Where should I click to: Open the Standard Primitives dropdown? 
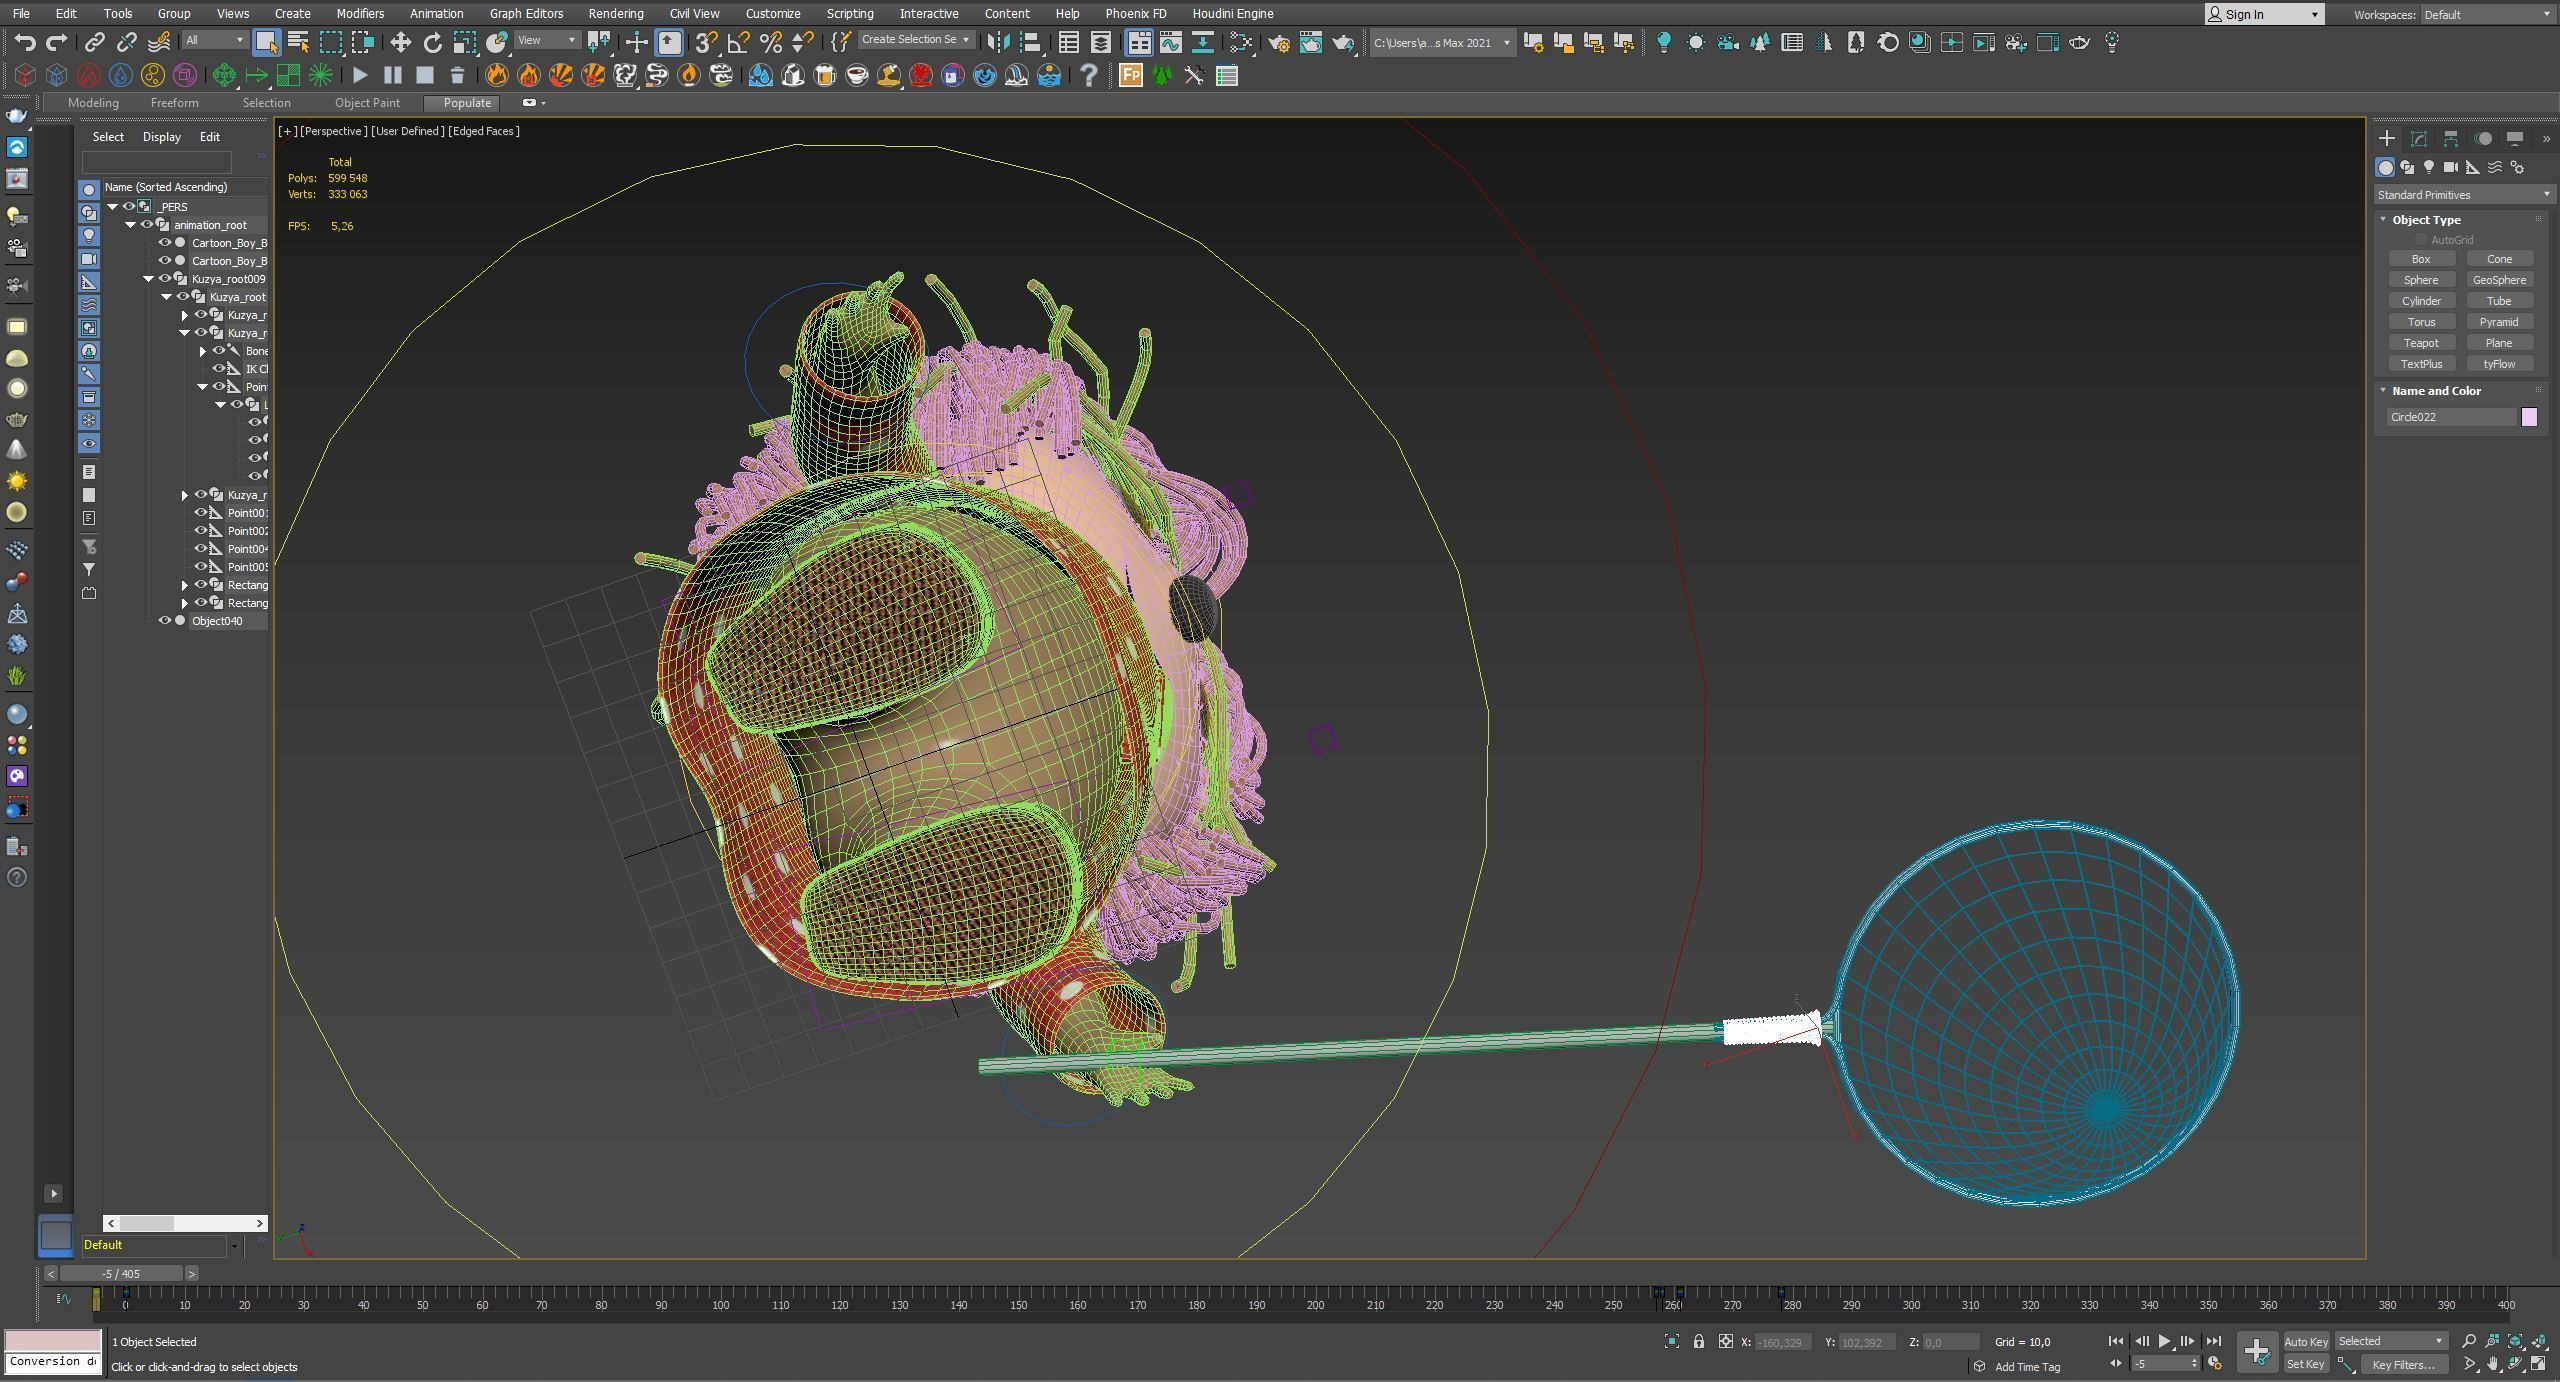[2464, 194]
